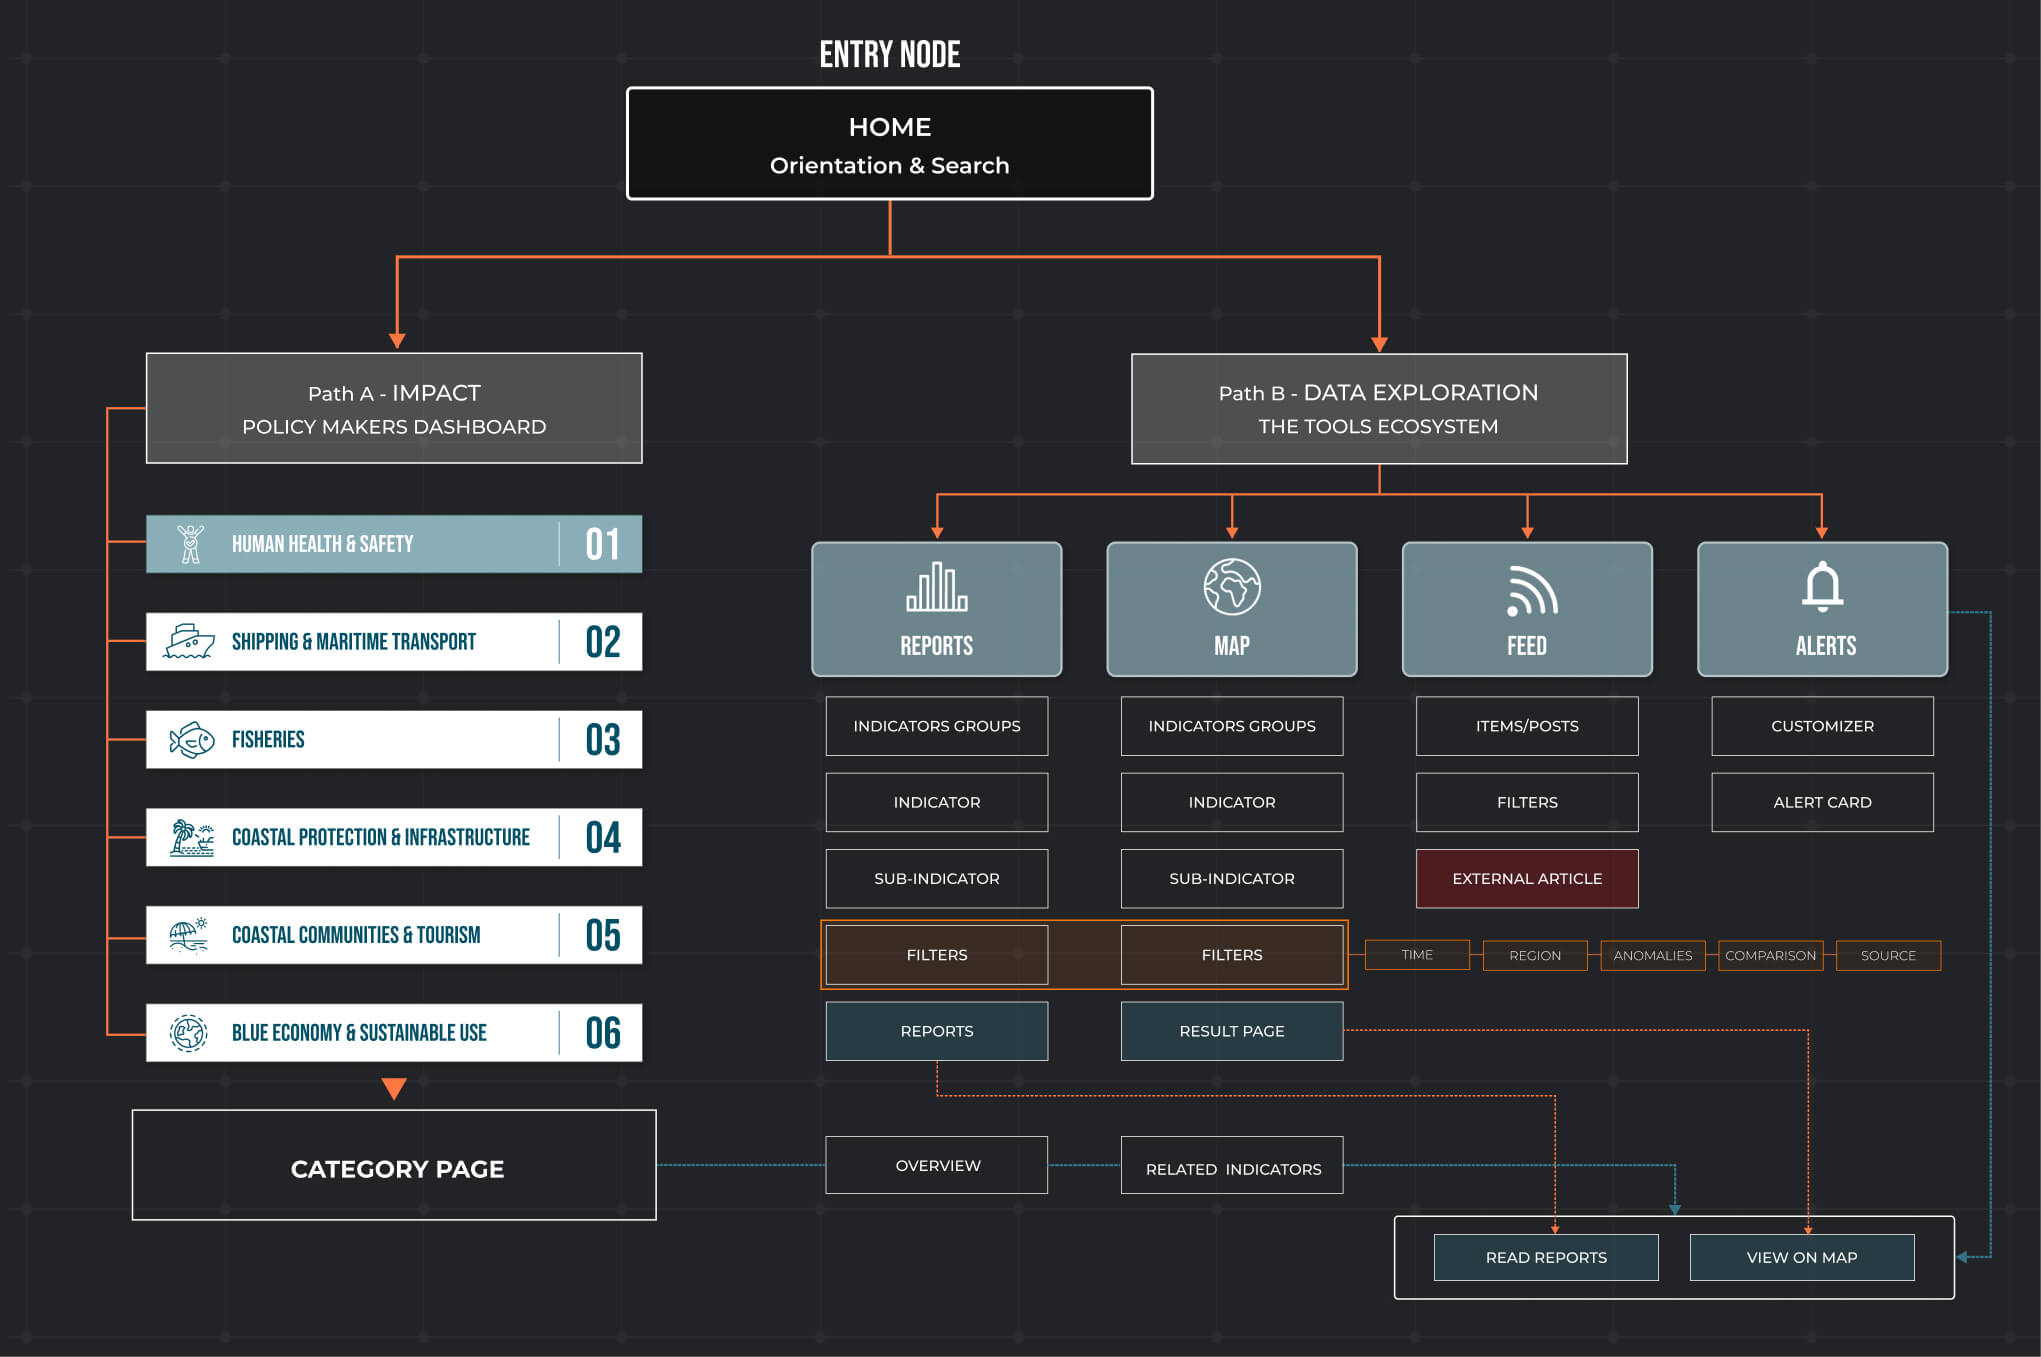This screenshot has height=1357, width=2041.
Task: Click the Overview box
Action: point(937,1165)
